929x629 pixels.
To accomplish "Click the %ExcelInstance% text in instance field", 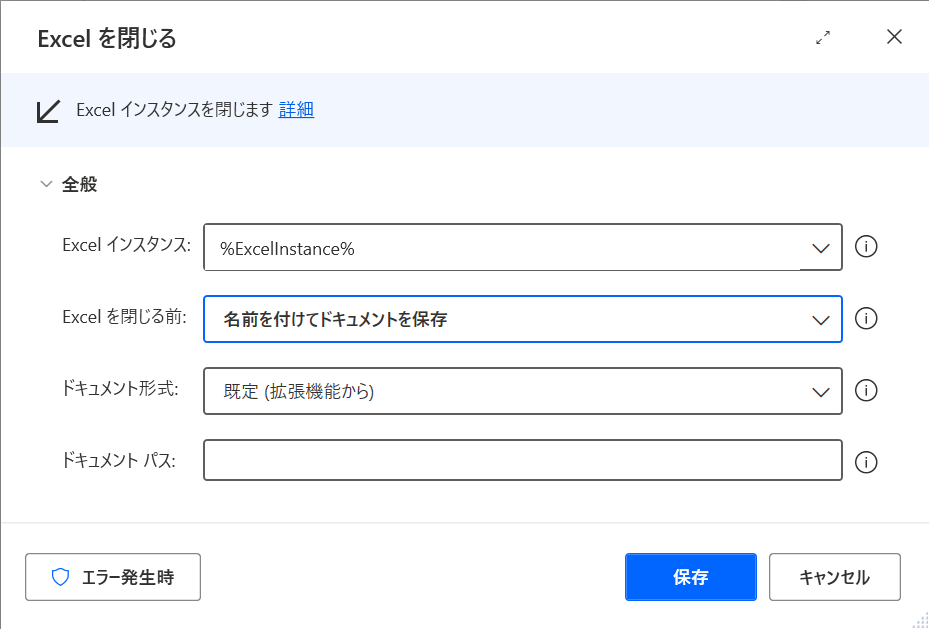I will tap(287, 248).
